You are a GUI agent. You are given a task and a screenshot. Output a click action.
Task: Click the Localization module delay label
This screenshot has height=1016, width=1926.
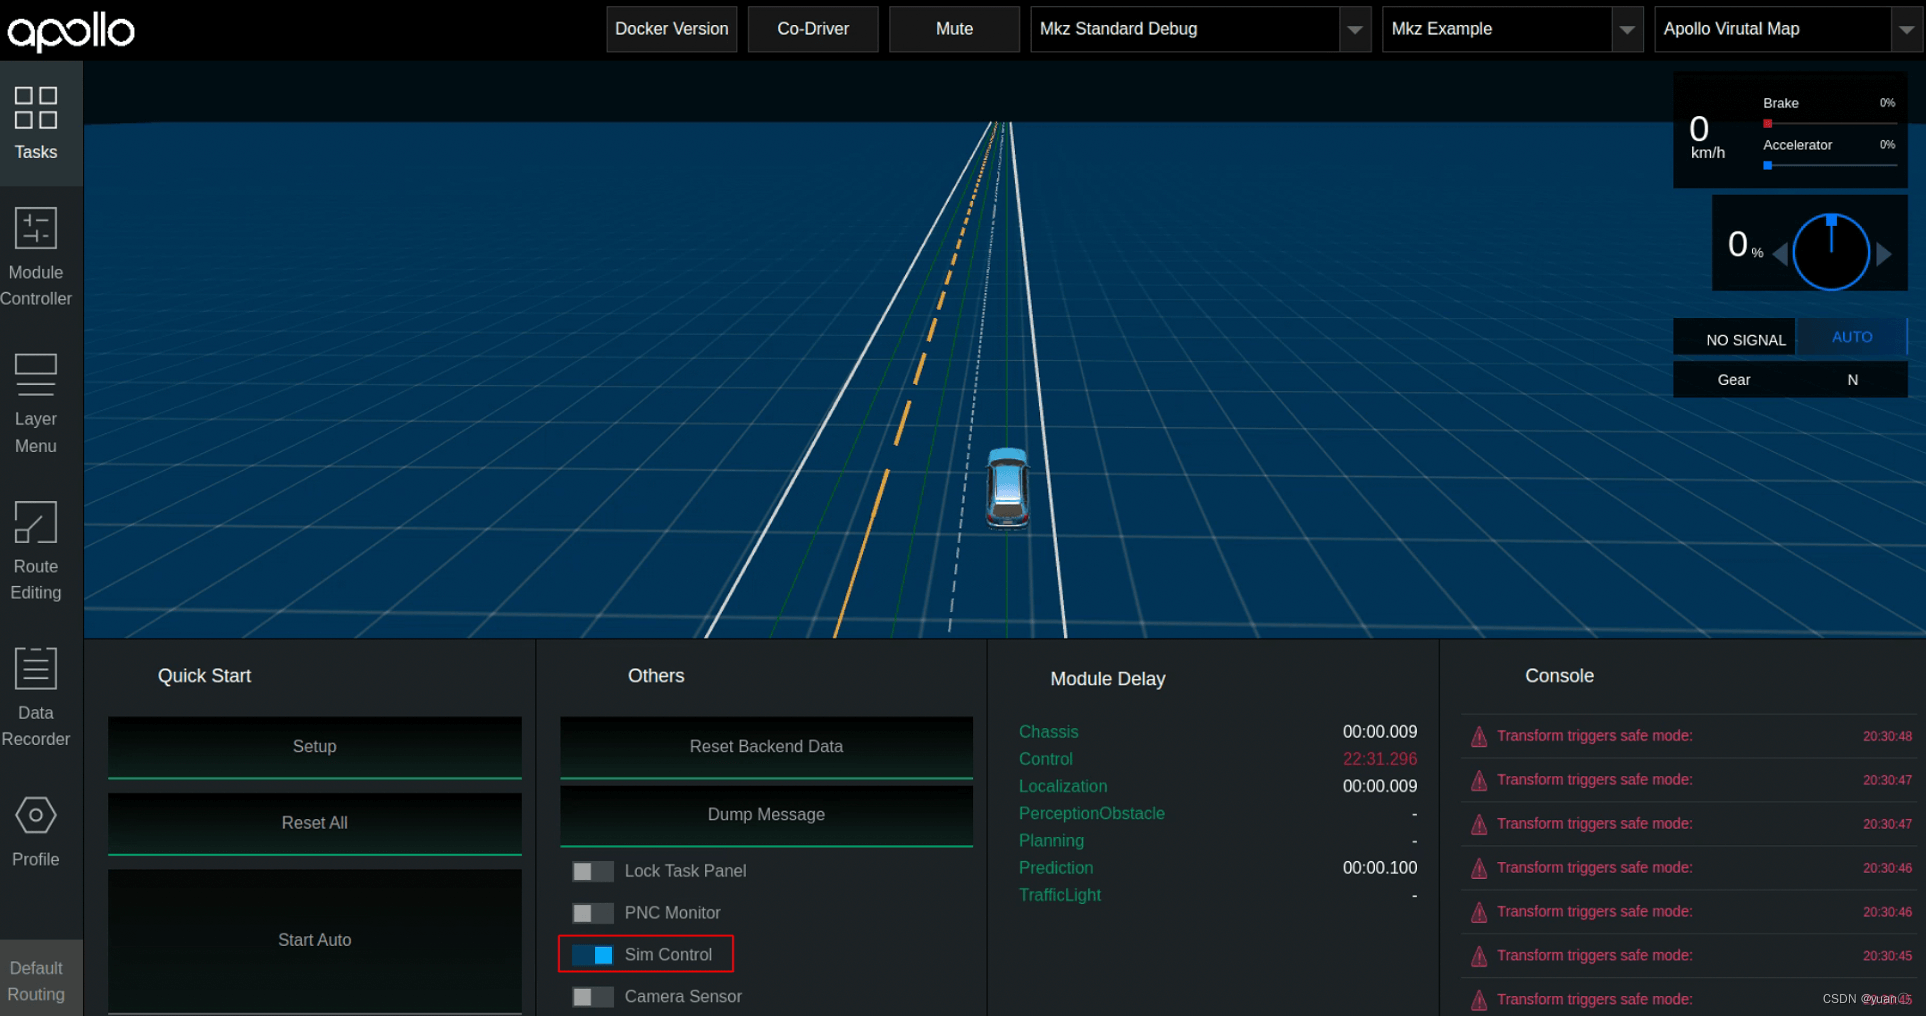1063,786
